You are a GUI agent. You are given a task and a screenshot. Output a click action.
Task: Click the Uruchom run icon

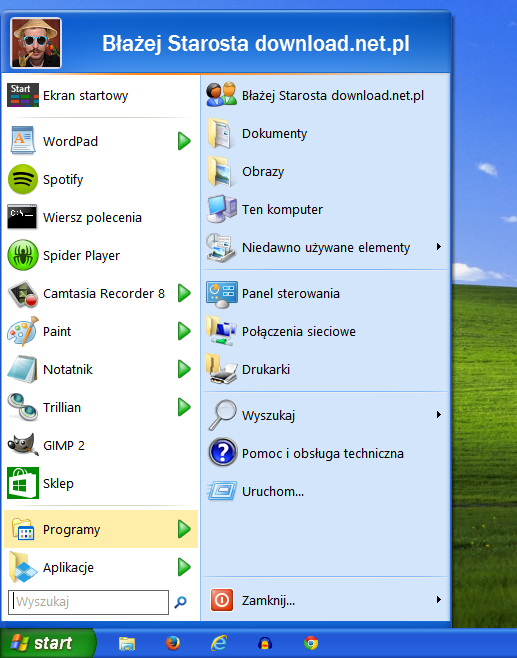click(222, 491)
